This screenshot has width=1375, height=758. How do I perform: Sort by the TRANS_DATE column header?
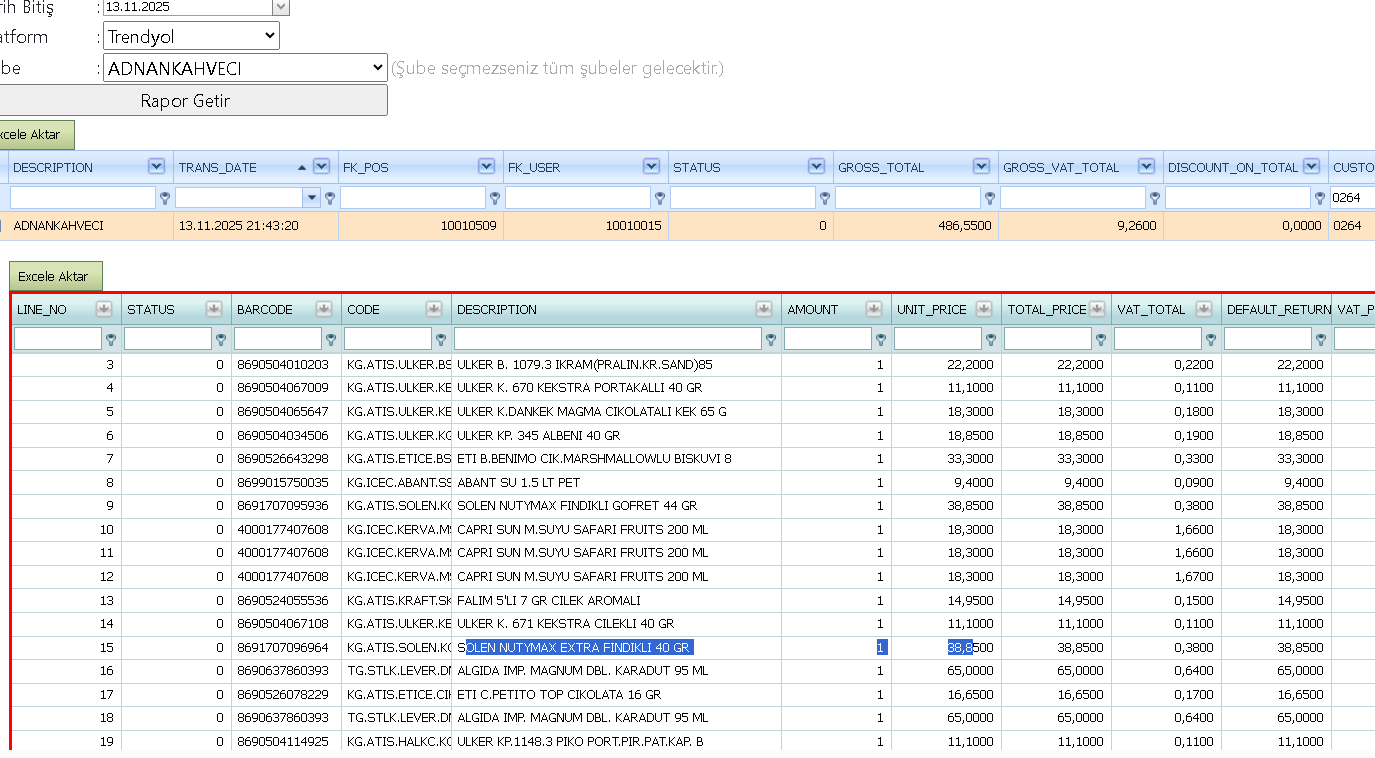pos(218,167)
